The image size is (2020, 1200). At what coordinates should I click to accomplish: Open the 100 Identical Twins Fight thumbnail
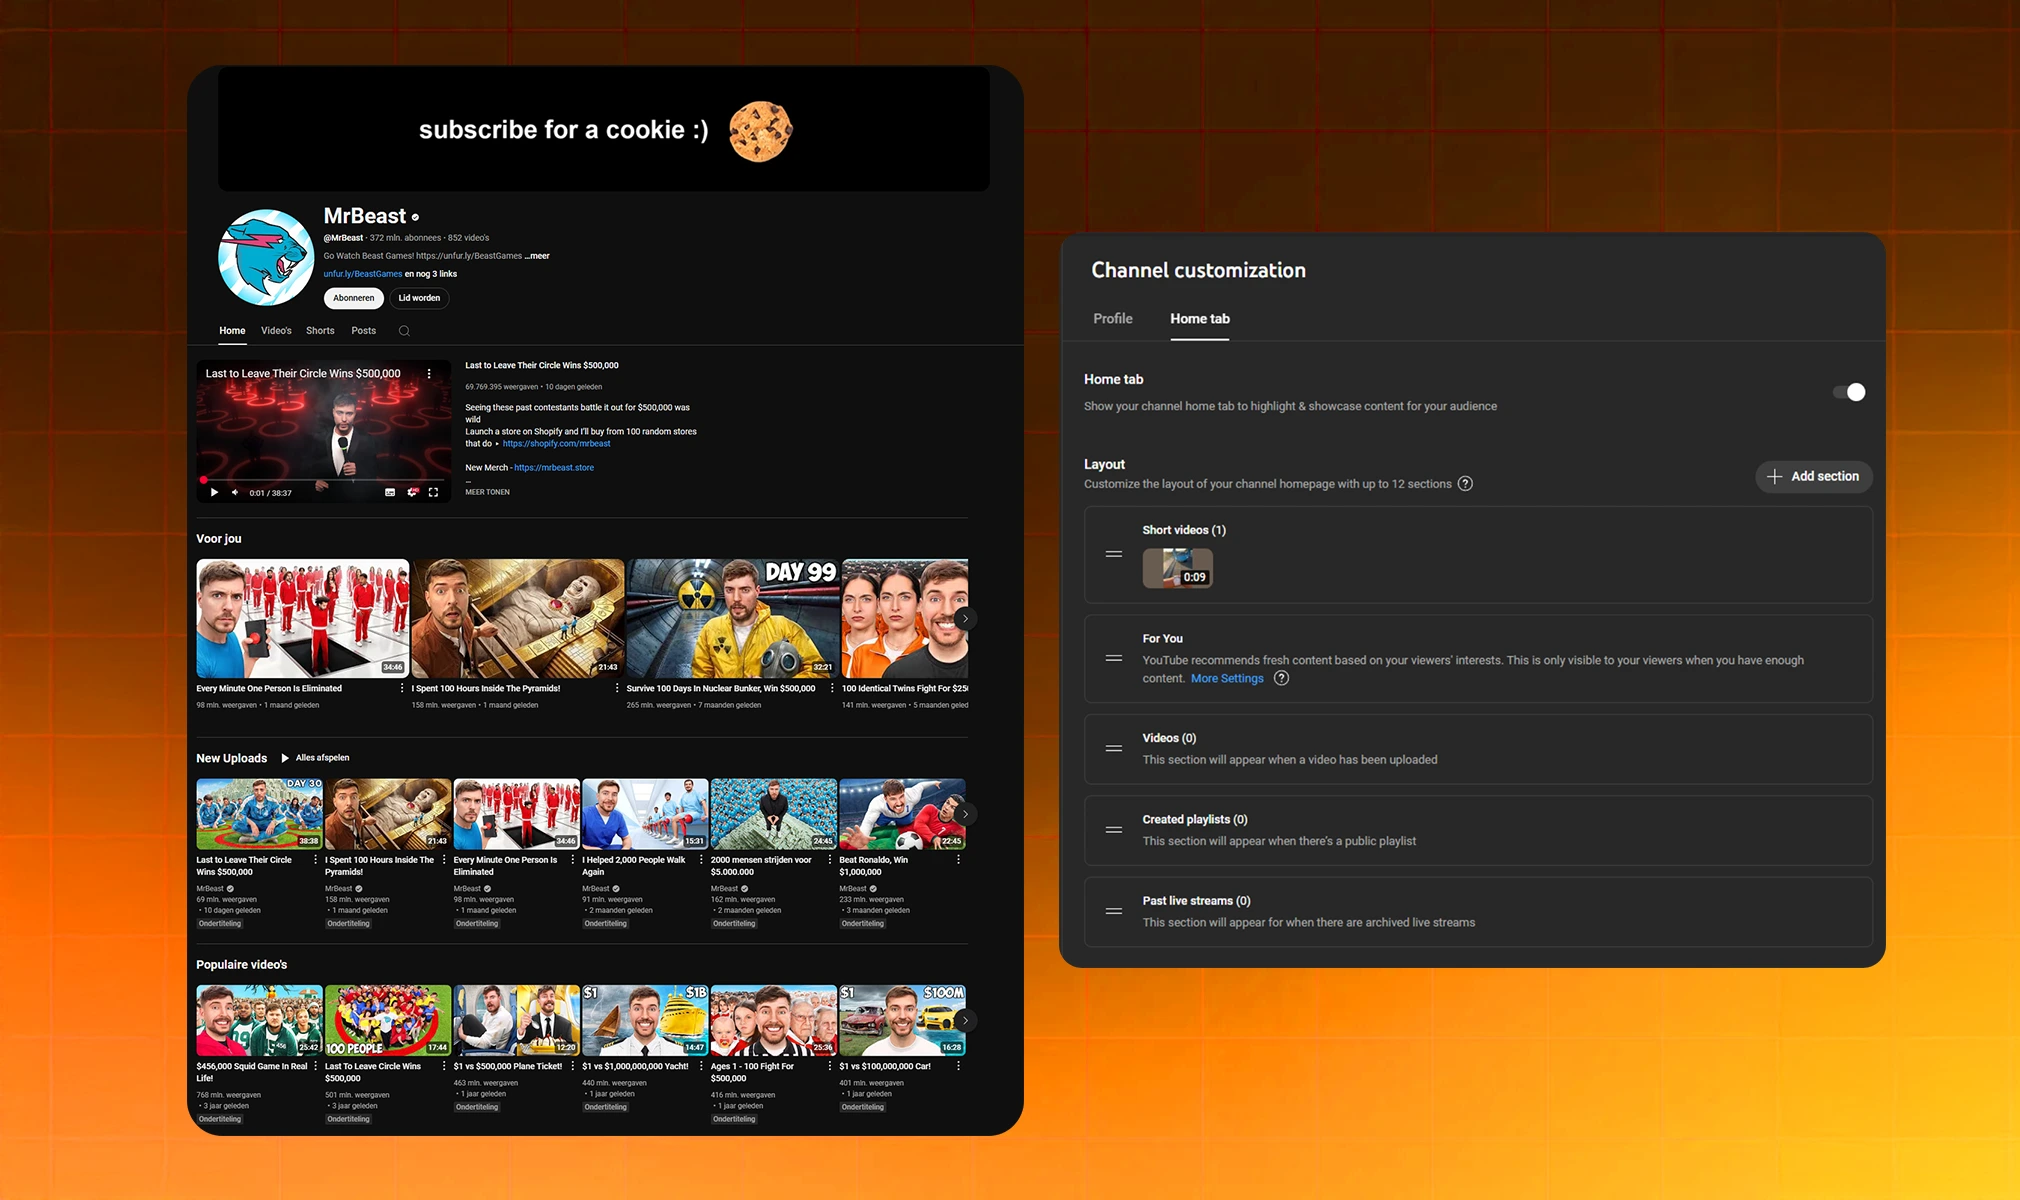[x=905, y=619]
